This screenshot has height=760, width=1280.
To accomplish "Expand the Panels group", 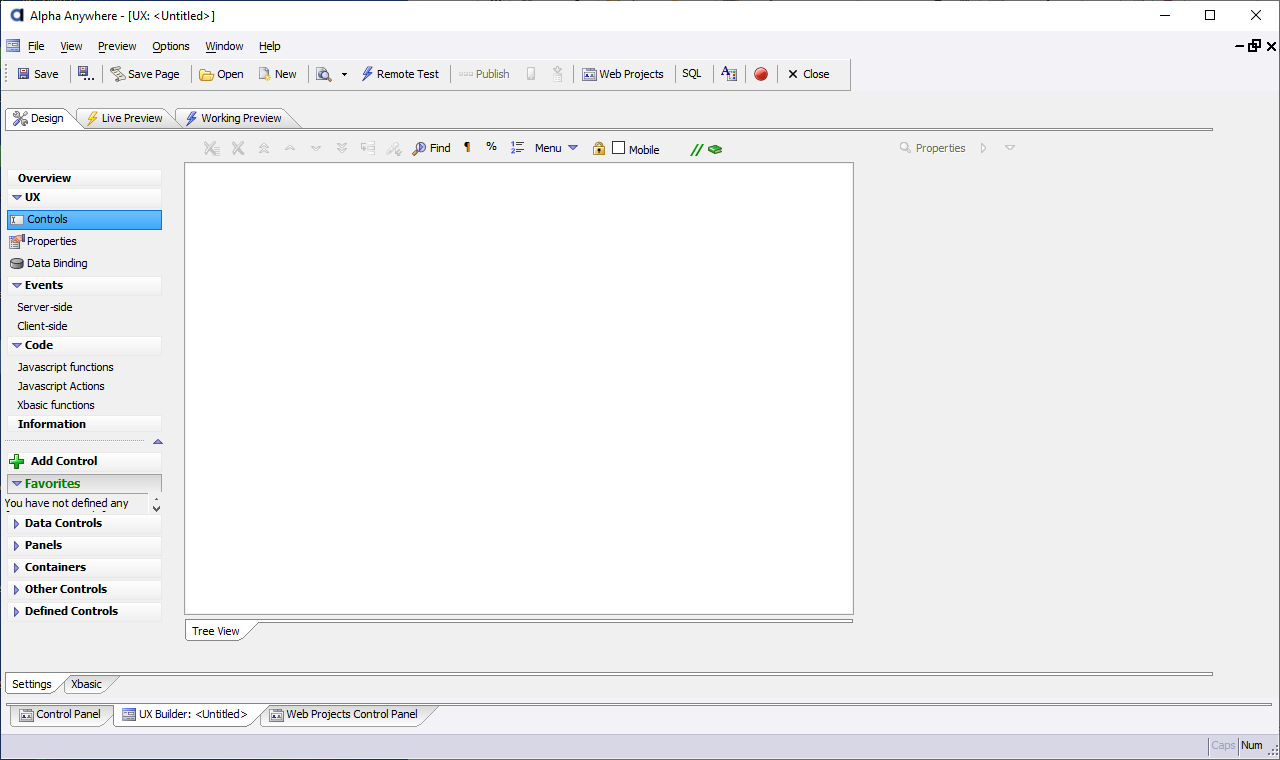I will click(x=16, y=546).
